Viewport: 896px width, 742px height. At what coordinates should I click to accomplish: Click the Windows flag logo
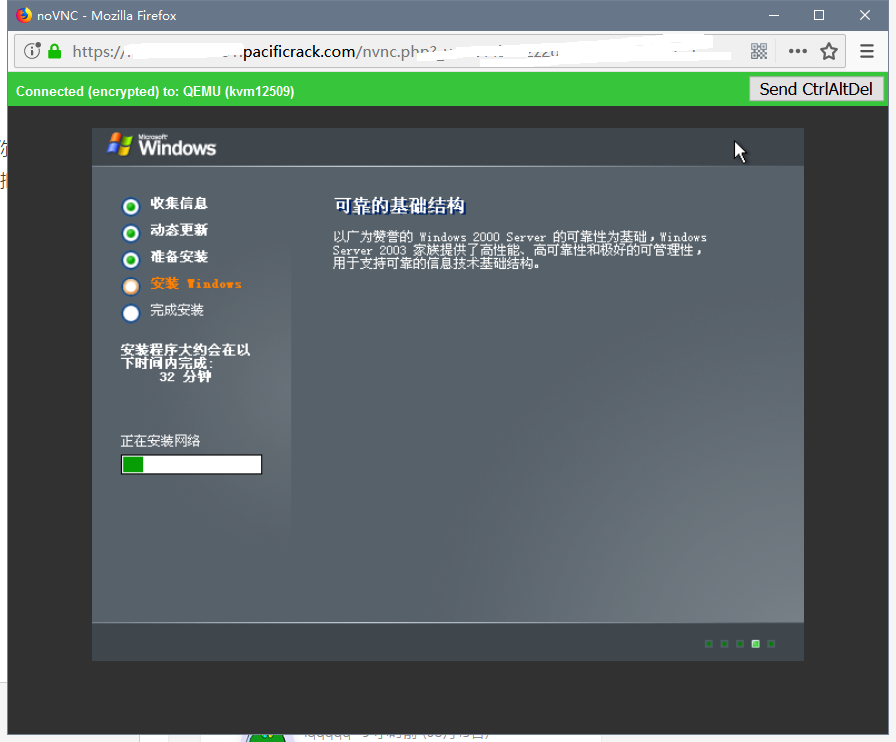point(119,145)
